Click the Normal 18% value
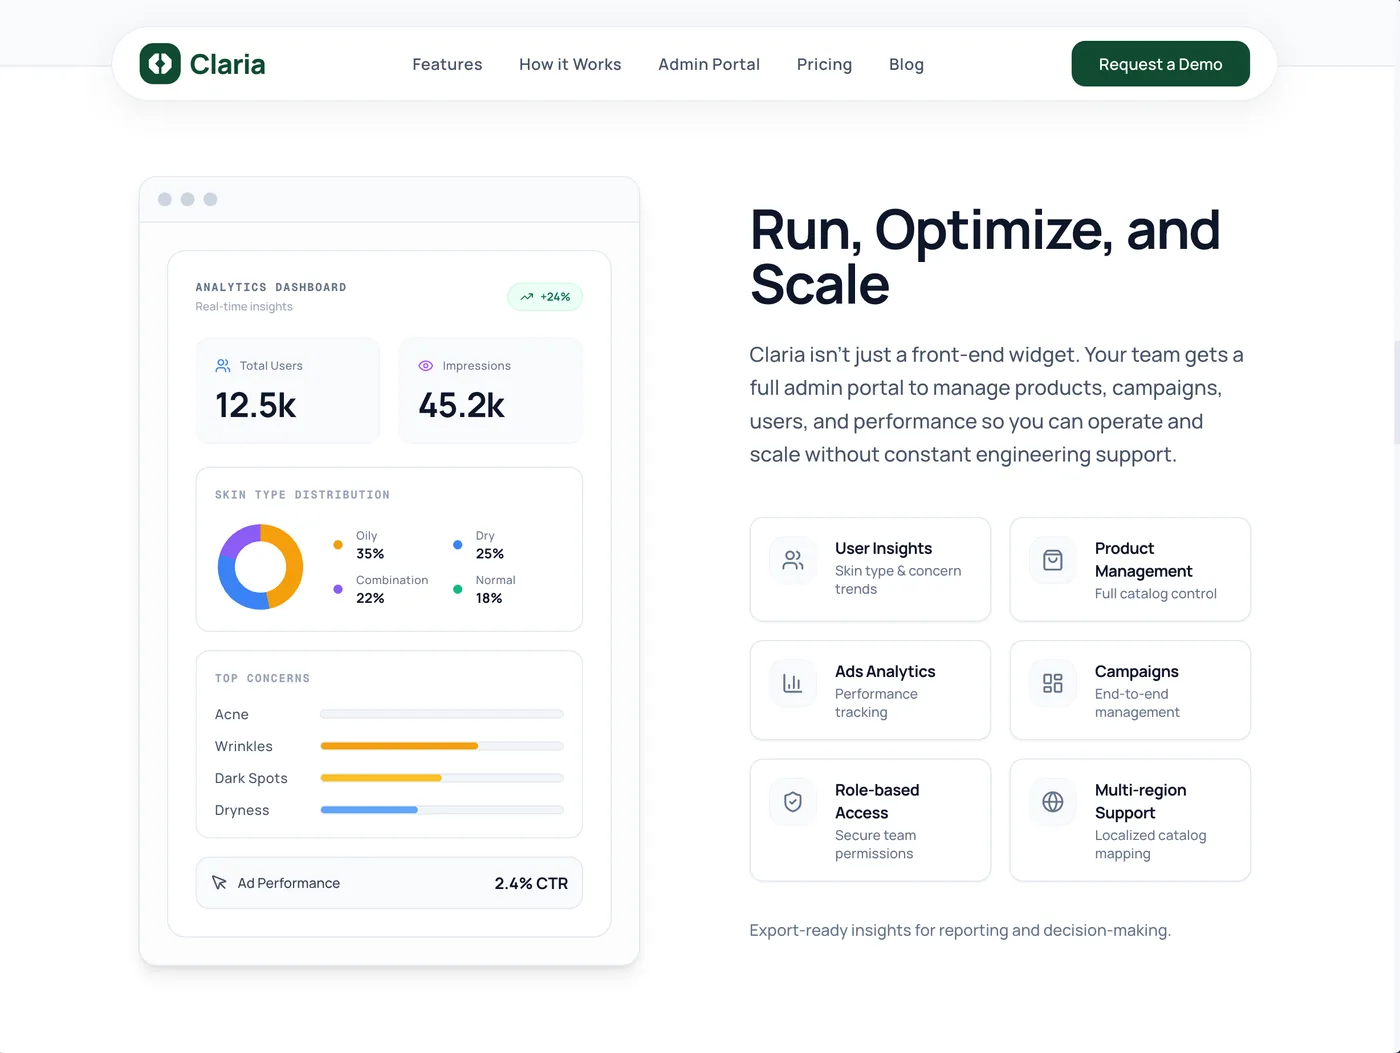This screenshot has width=1400, height=1053. [x=489, y=598]
